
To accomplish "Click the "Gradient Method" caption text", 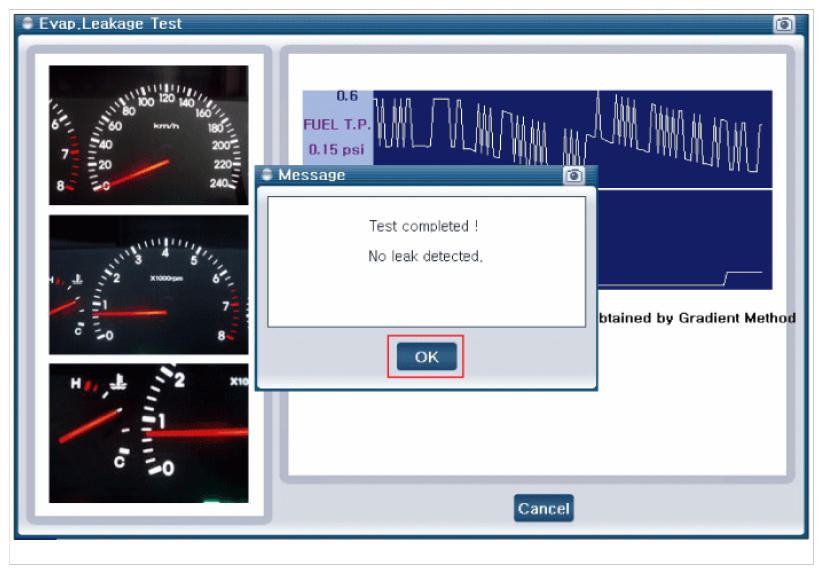I will (x=737, y=318).
